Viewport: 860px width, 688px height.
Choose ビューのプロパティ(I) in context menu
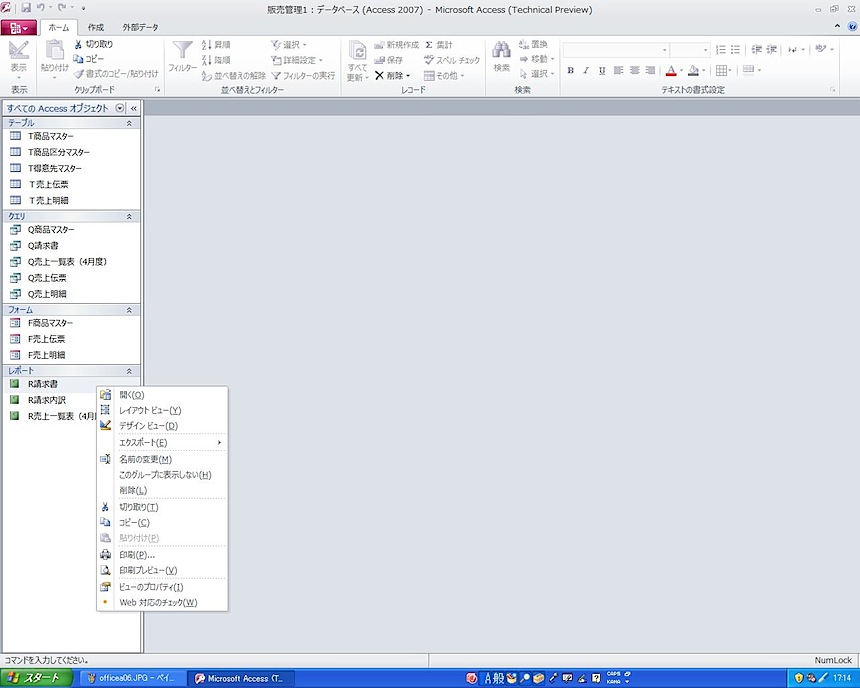[x=162, y=587]
